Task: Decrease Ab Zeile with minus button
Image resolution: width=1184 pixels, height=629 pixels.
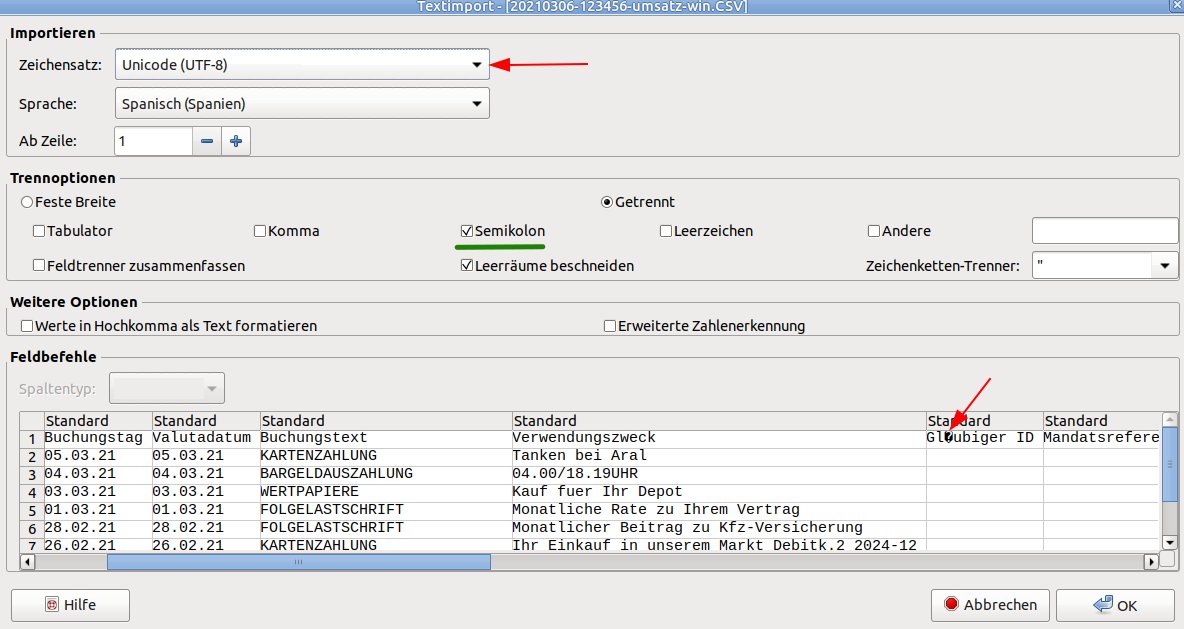Action: 207,141
